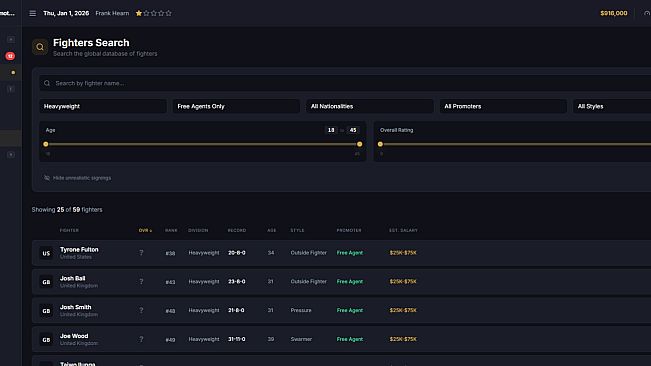This screenshot has width=651, height=366.
Task: Sort by the AGE column header
Action: 272,230
